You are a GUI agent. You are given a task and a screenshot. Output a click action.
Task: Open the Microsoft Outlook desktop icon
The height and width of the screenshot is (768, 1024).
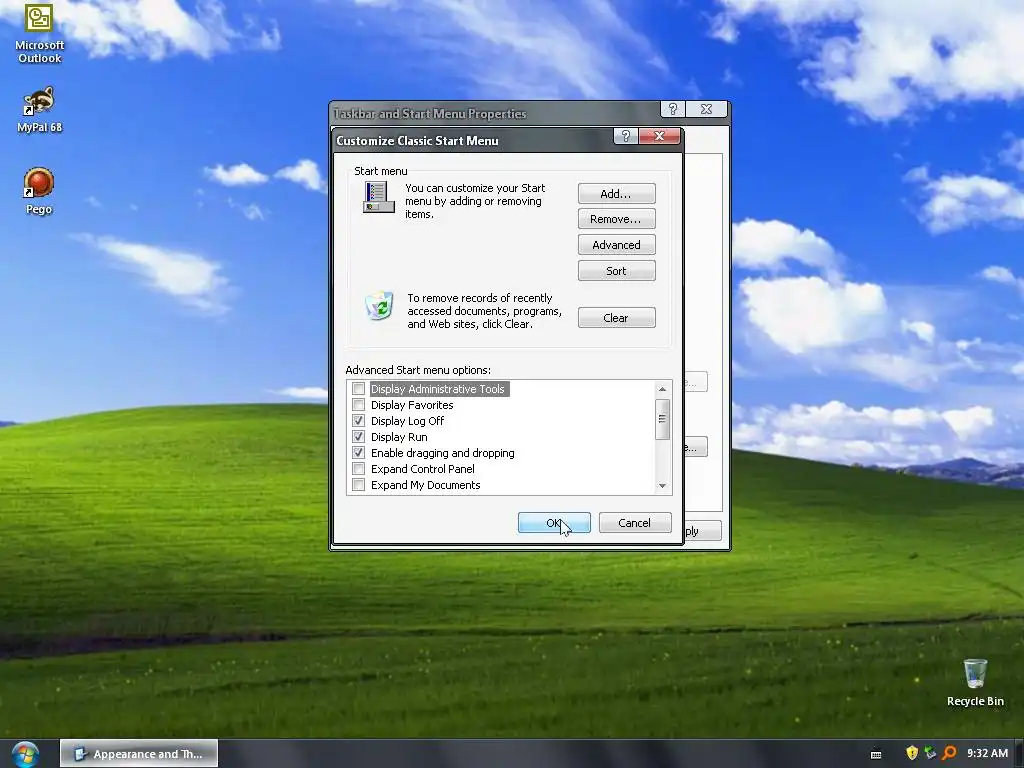(x=39, y=33)
